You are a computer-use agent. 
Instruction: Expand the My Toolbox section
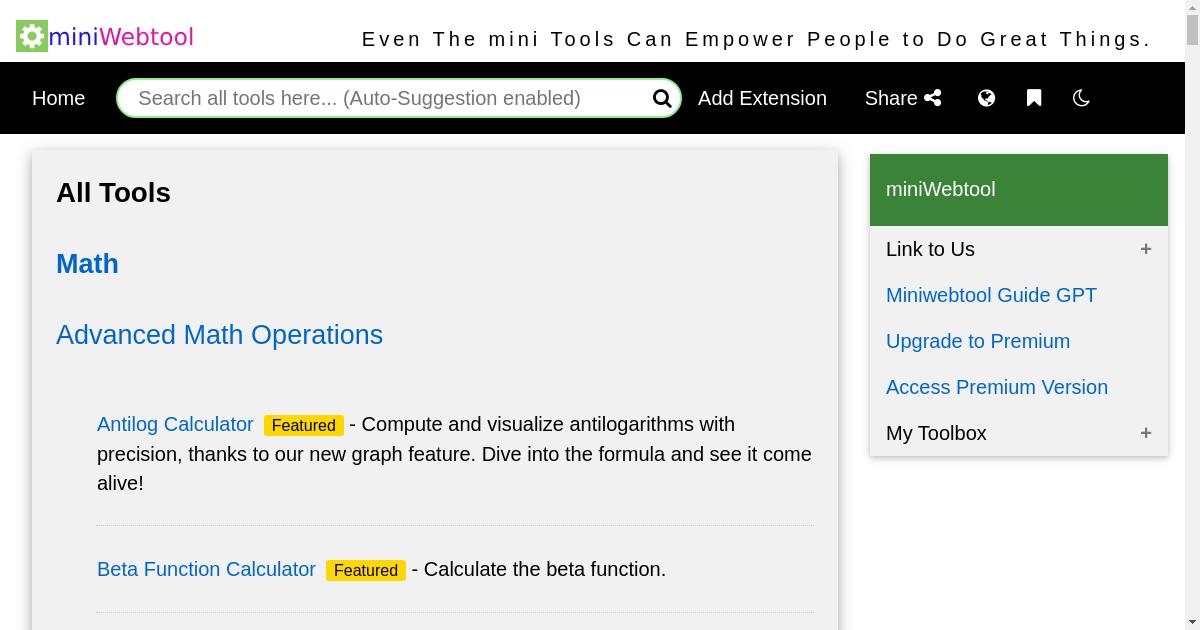point(1146,433)
